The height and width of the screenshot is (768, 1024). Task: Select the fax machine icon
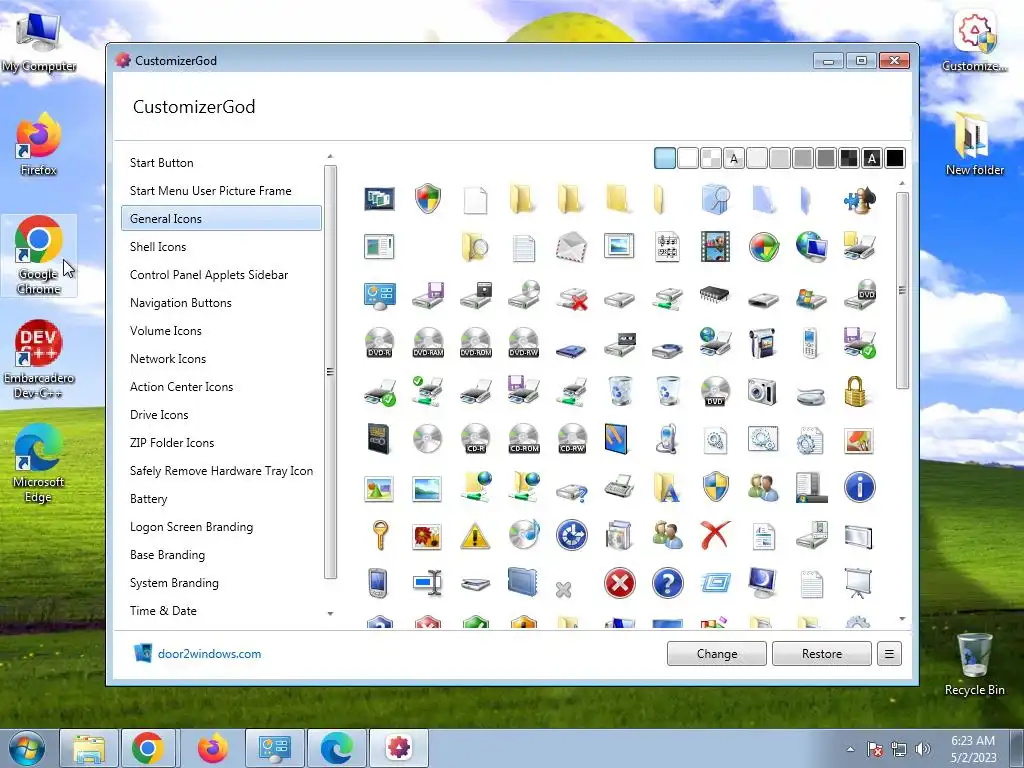pos(619,487)
